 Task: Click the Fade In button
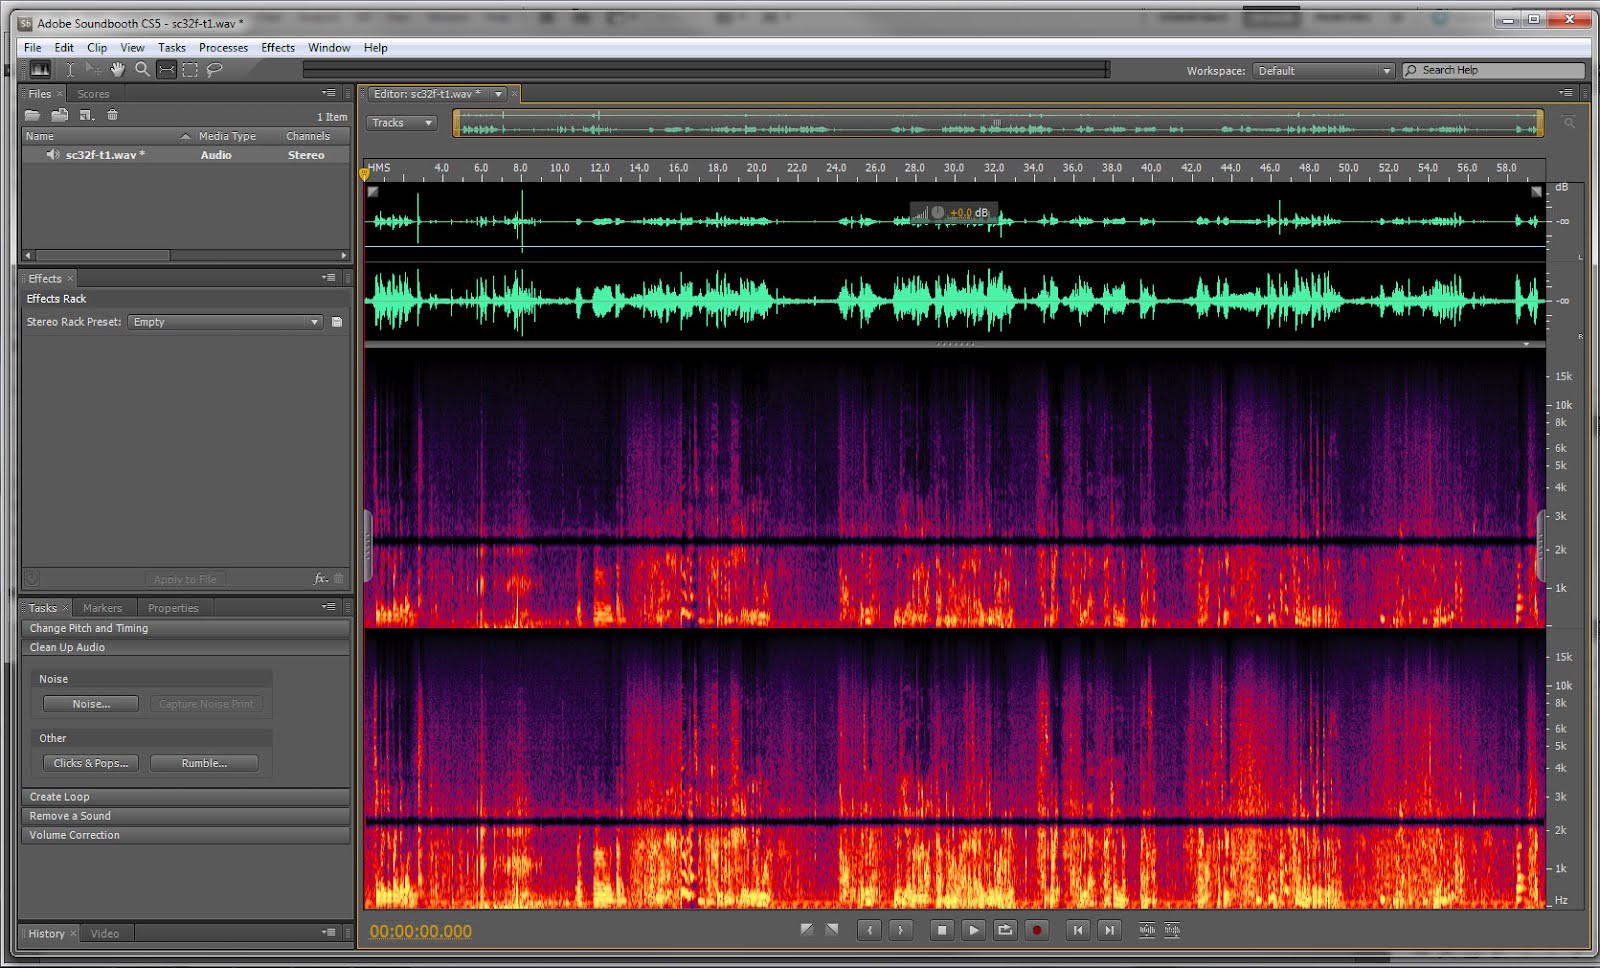(807, 930)
